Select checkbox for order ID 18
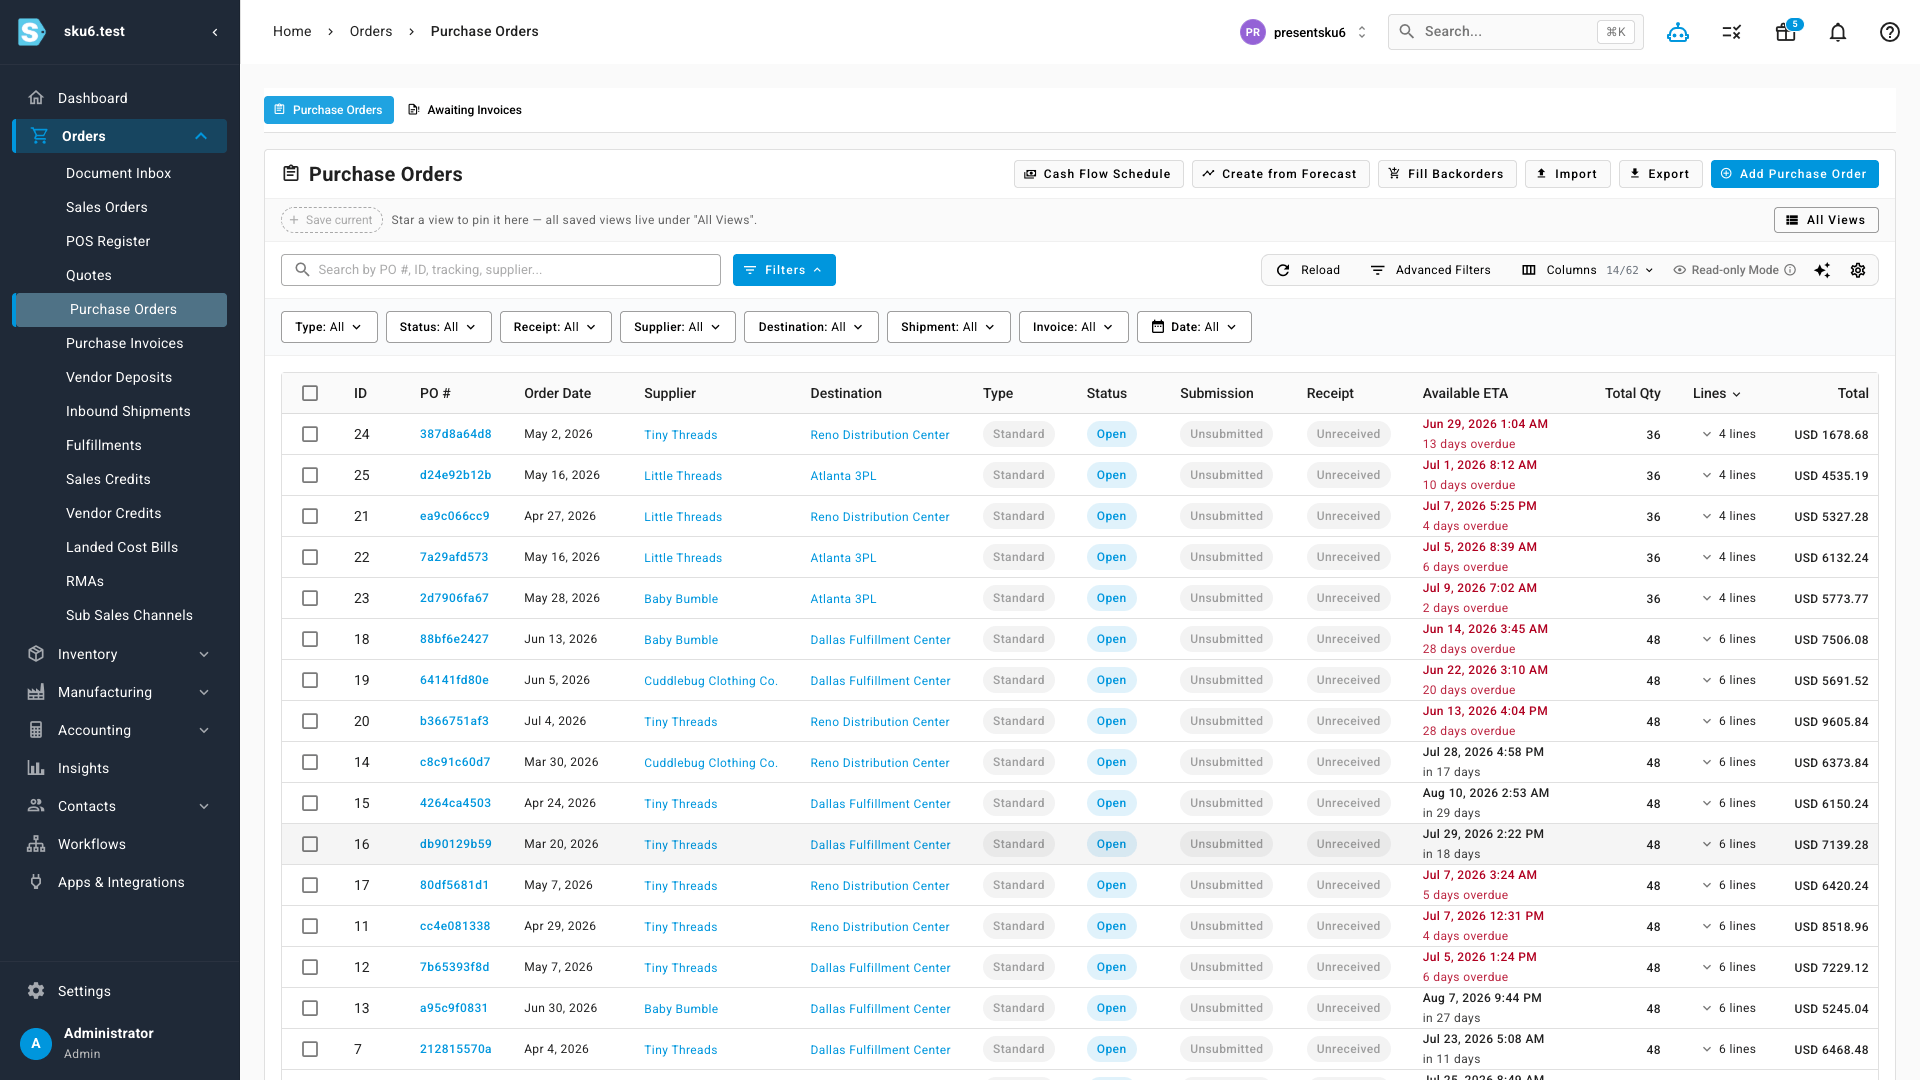1920x1080 pixels. pos(310,639)
